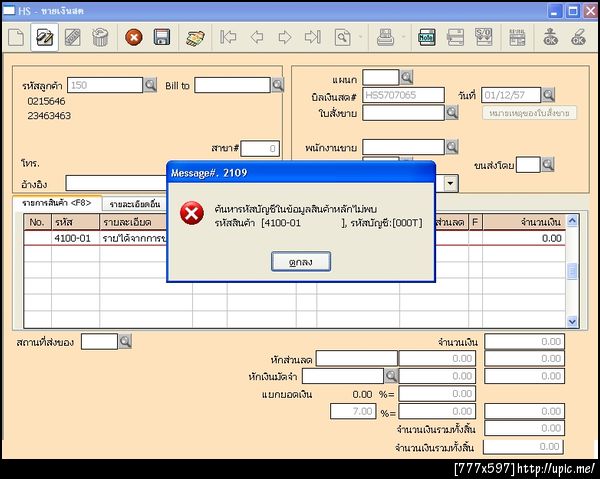Open the date picker lookup beside 01/12/57
The image size is (600, 479).
548,95
